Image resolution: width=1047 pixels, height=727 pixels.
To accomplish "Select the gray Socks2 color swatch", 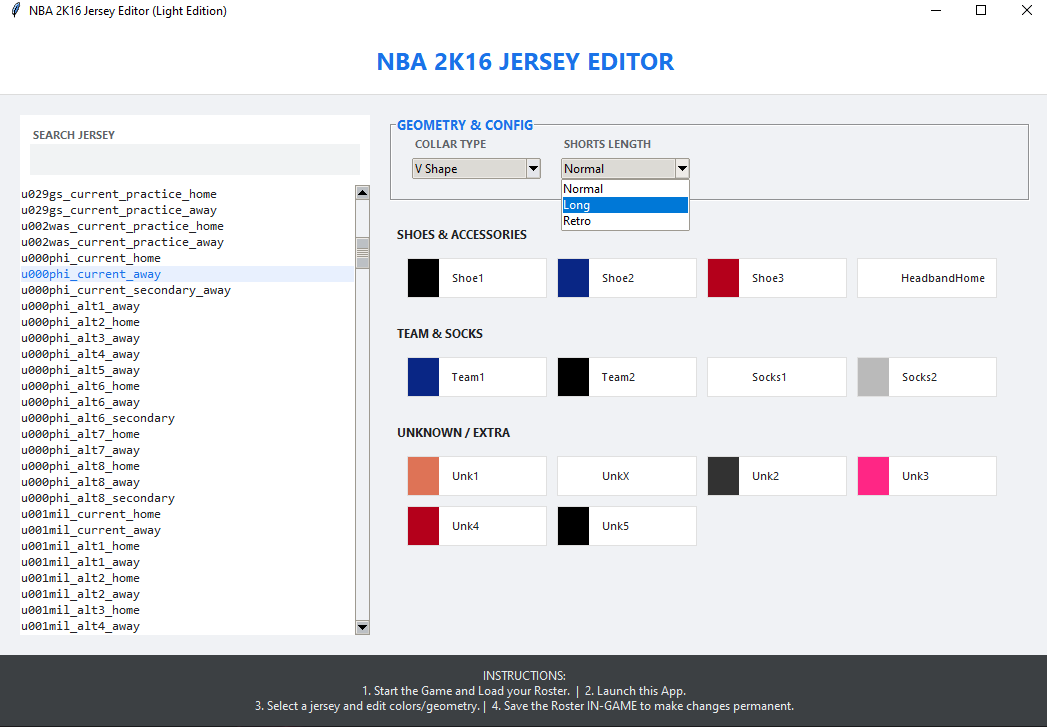I will click(873, 377).
